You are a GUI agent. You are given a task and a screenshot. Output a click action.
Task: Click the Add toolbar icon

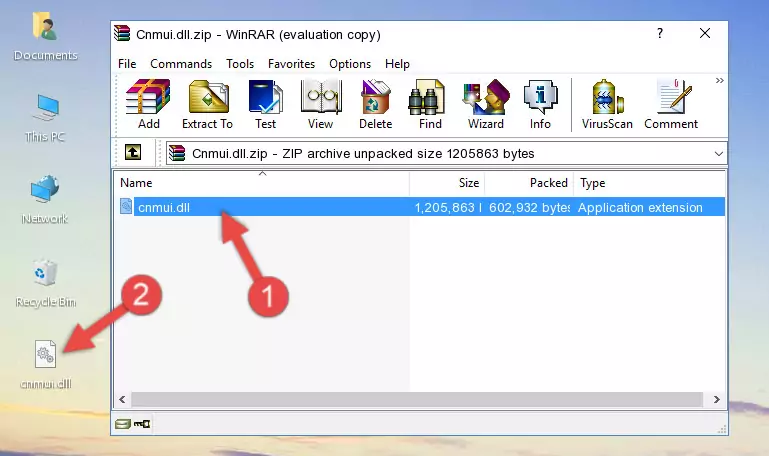click(x=148, y=104)
